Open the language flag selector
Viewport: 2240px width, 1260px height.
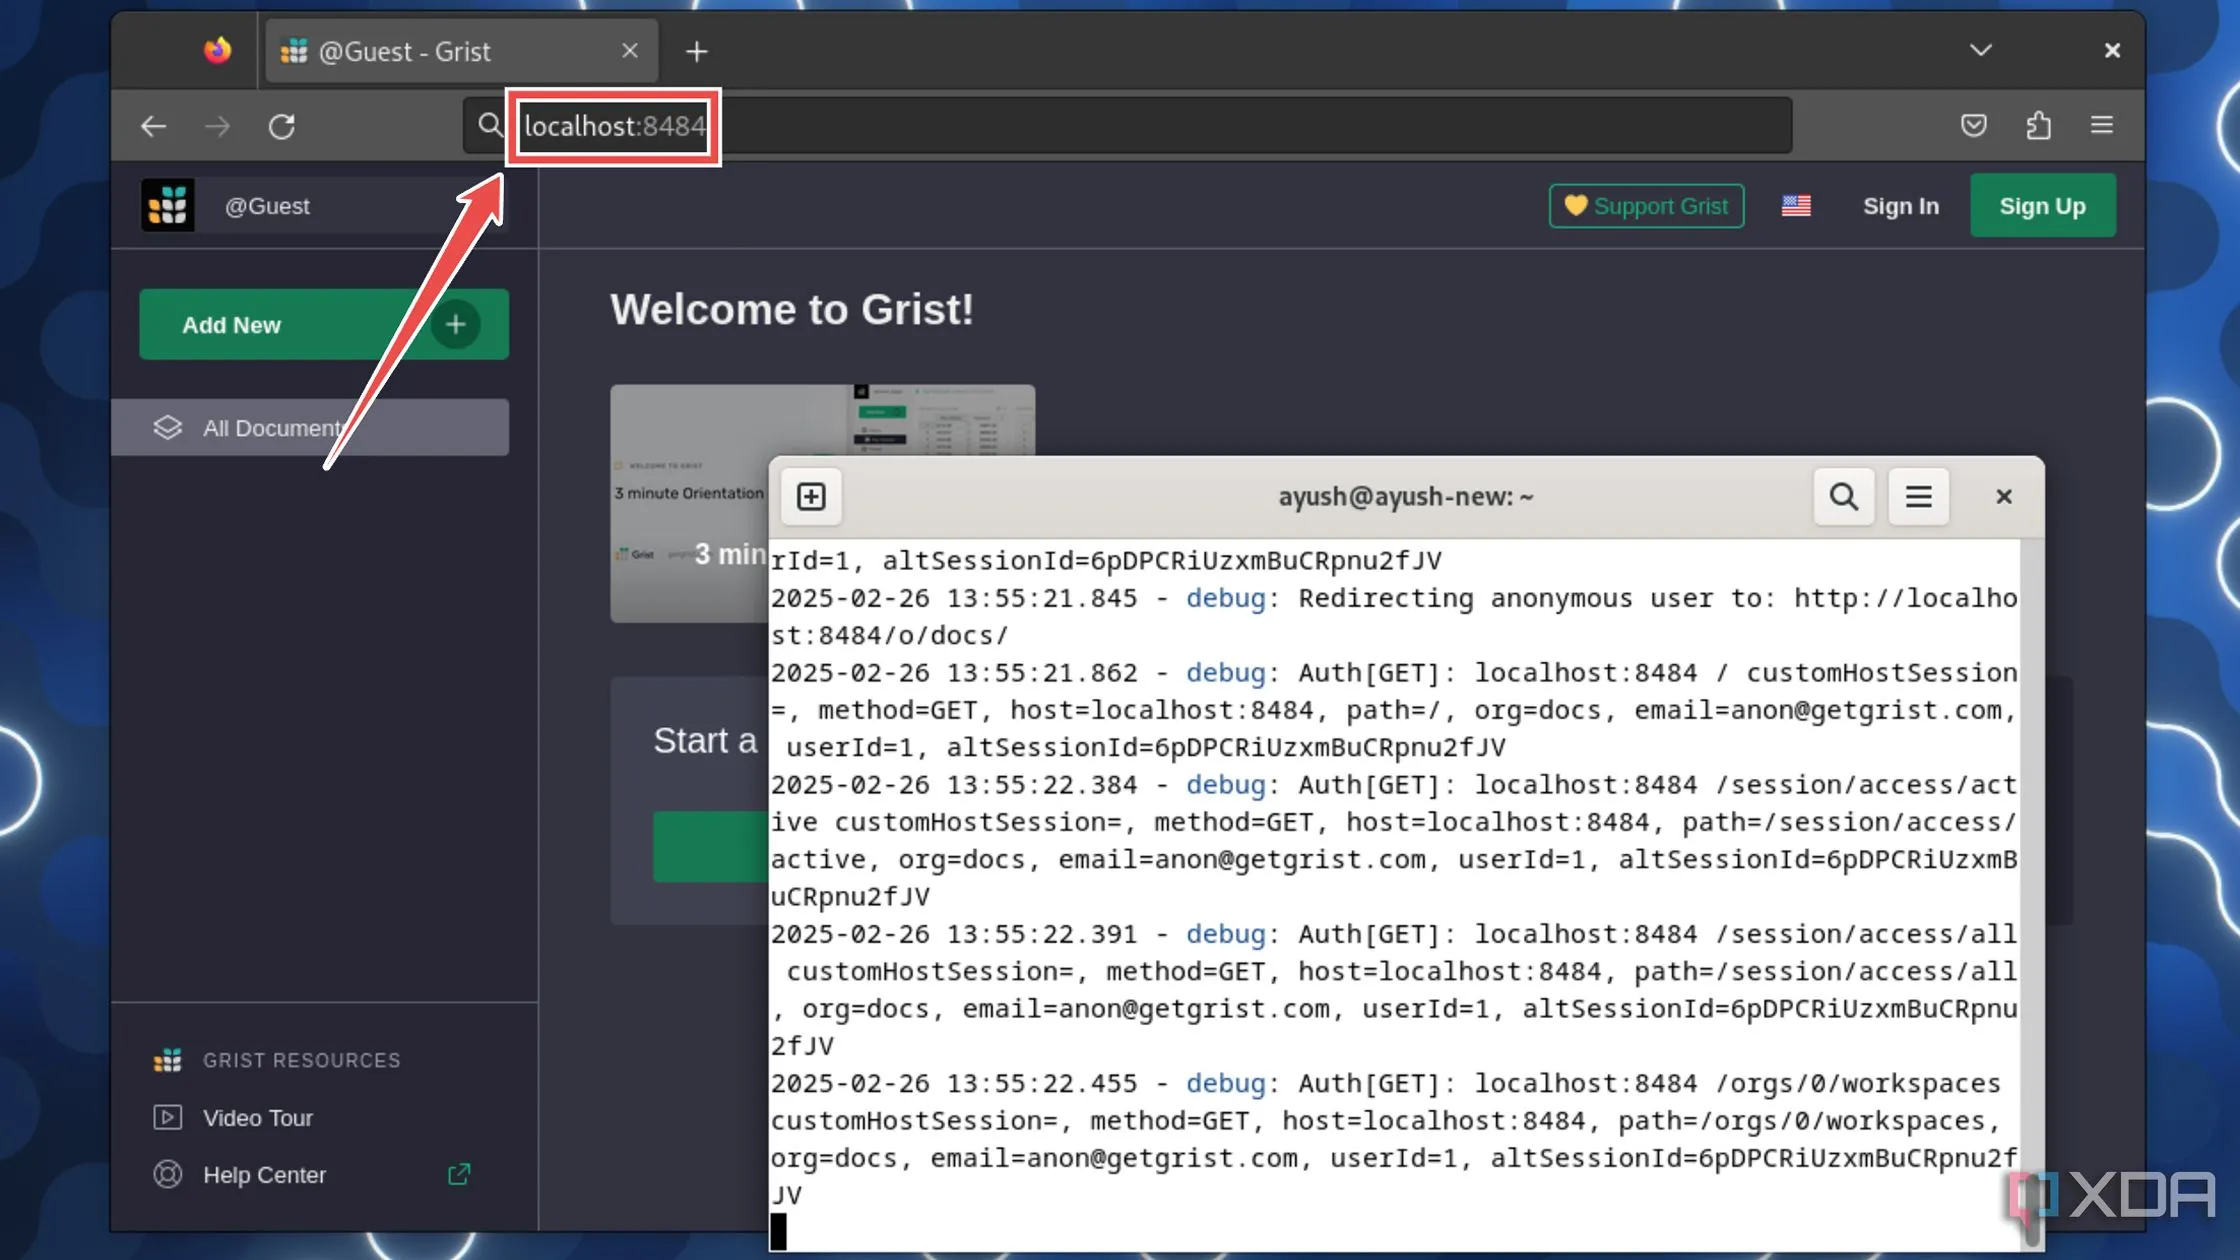click(x=1796, y=206)
